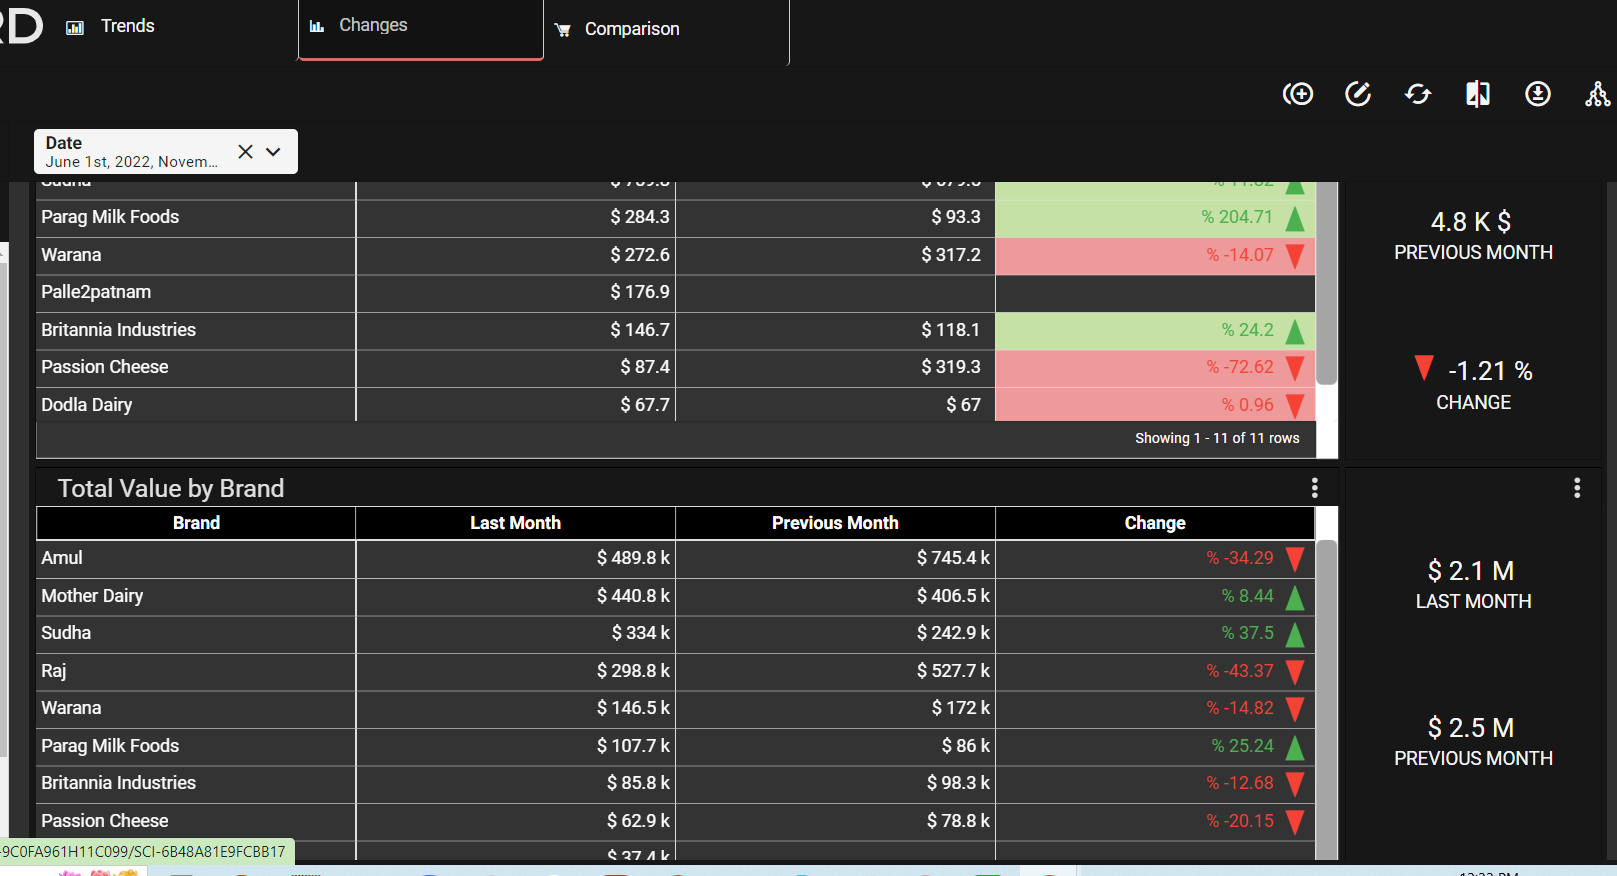Viewport: 1617px width, 876px height.
Task: Sort by the Brand column header
Action: click(196, 523)
